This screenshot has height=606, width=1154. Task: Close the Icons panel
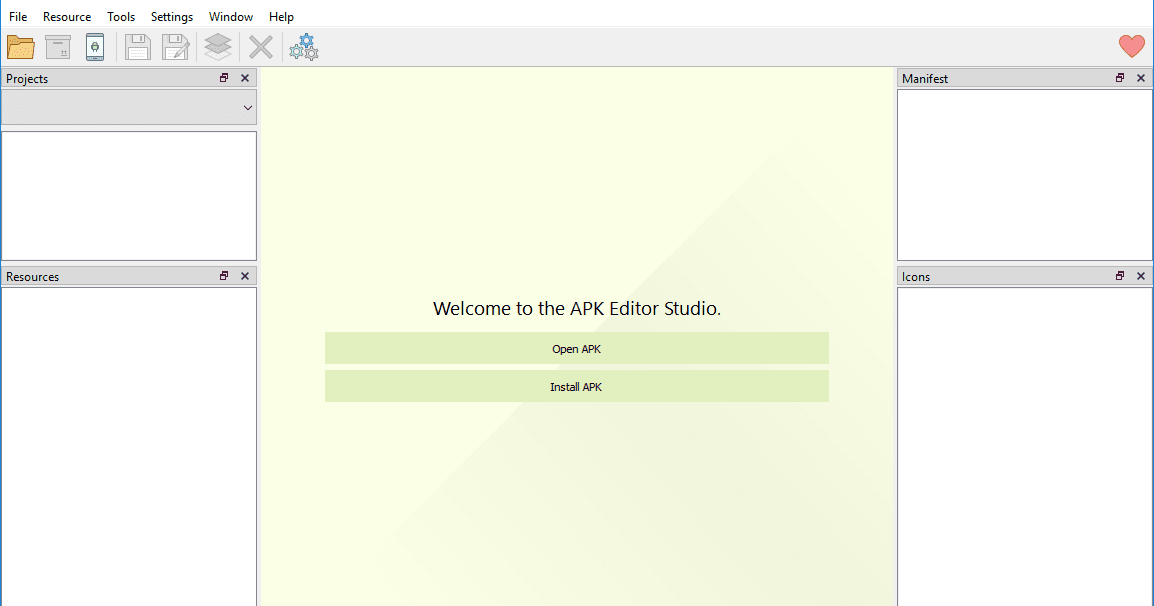click(1141, 276)
